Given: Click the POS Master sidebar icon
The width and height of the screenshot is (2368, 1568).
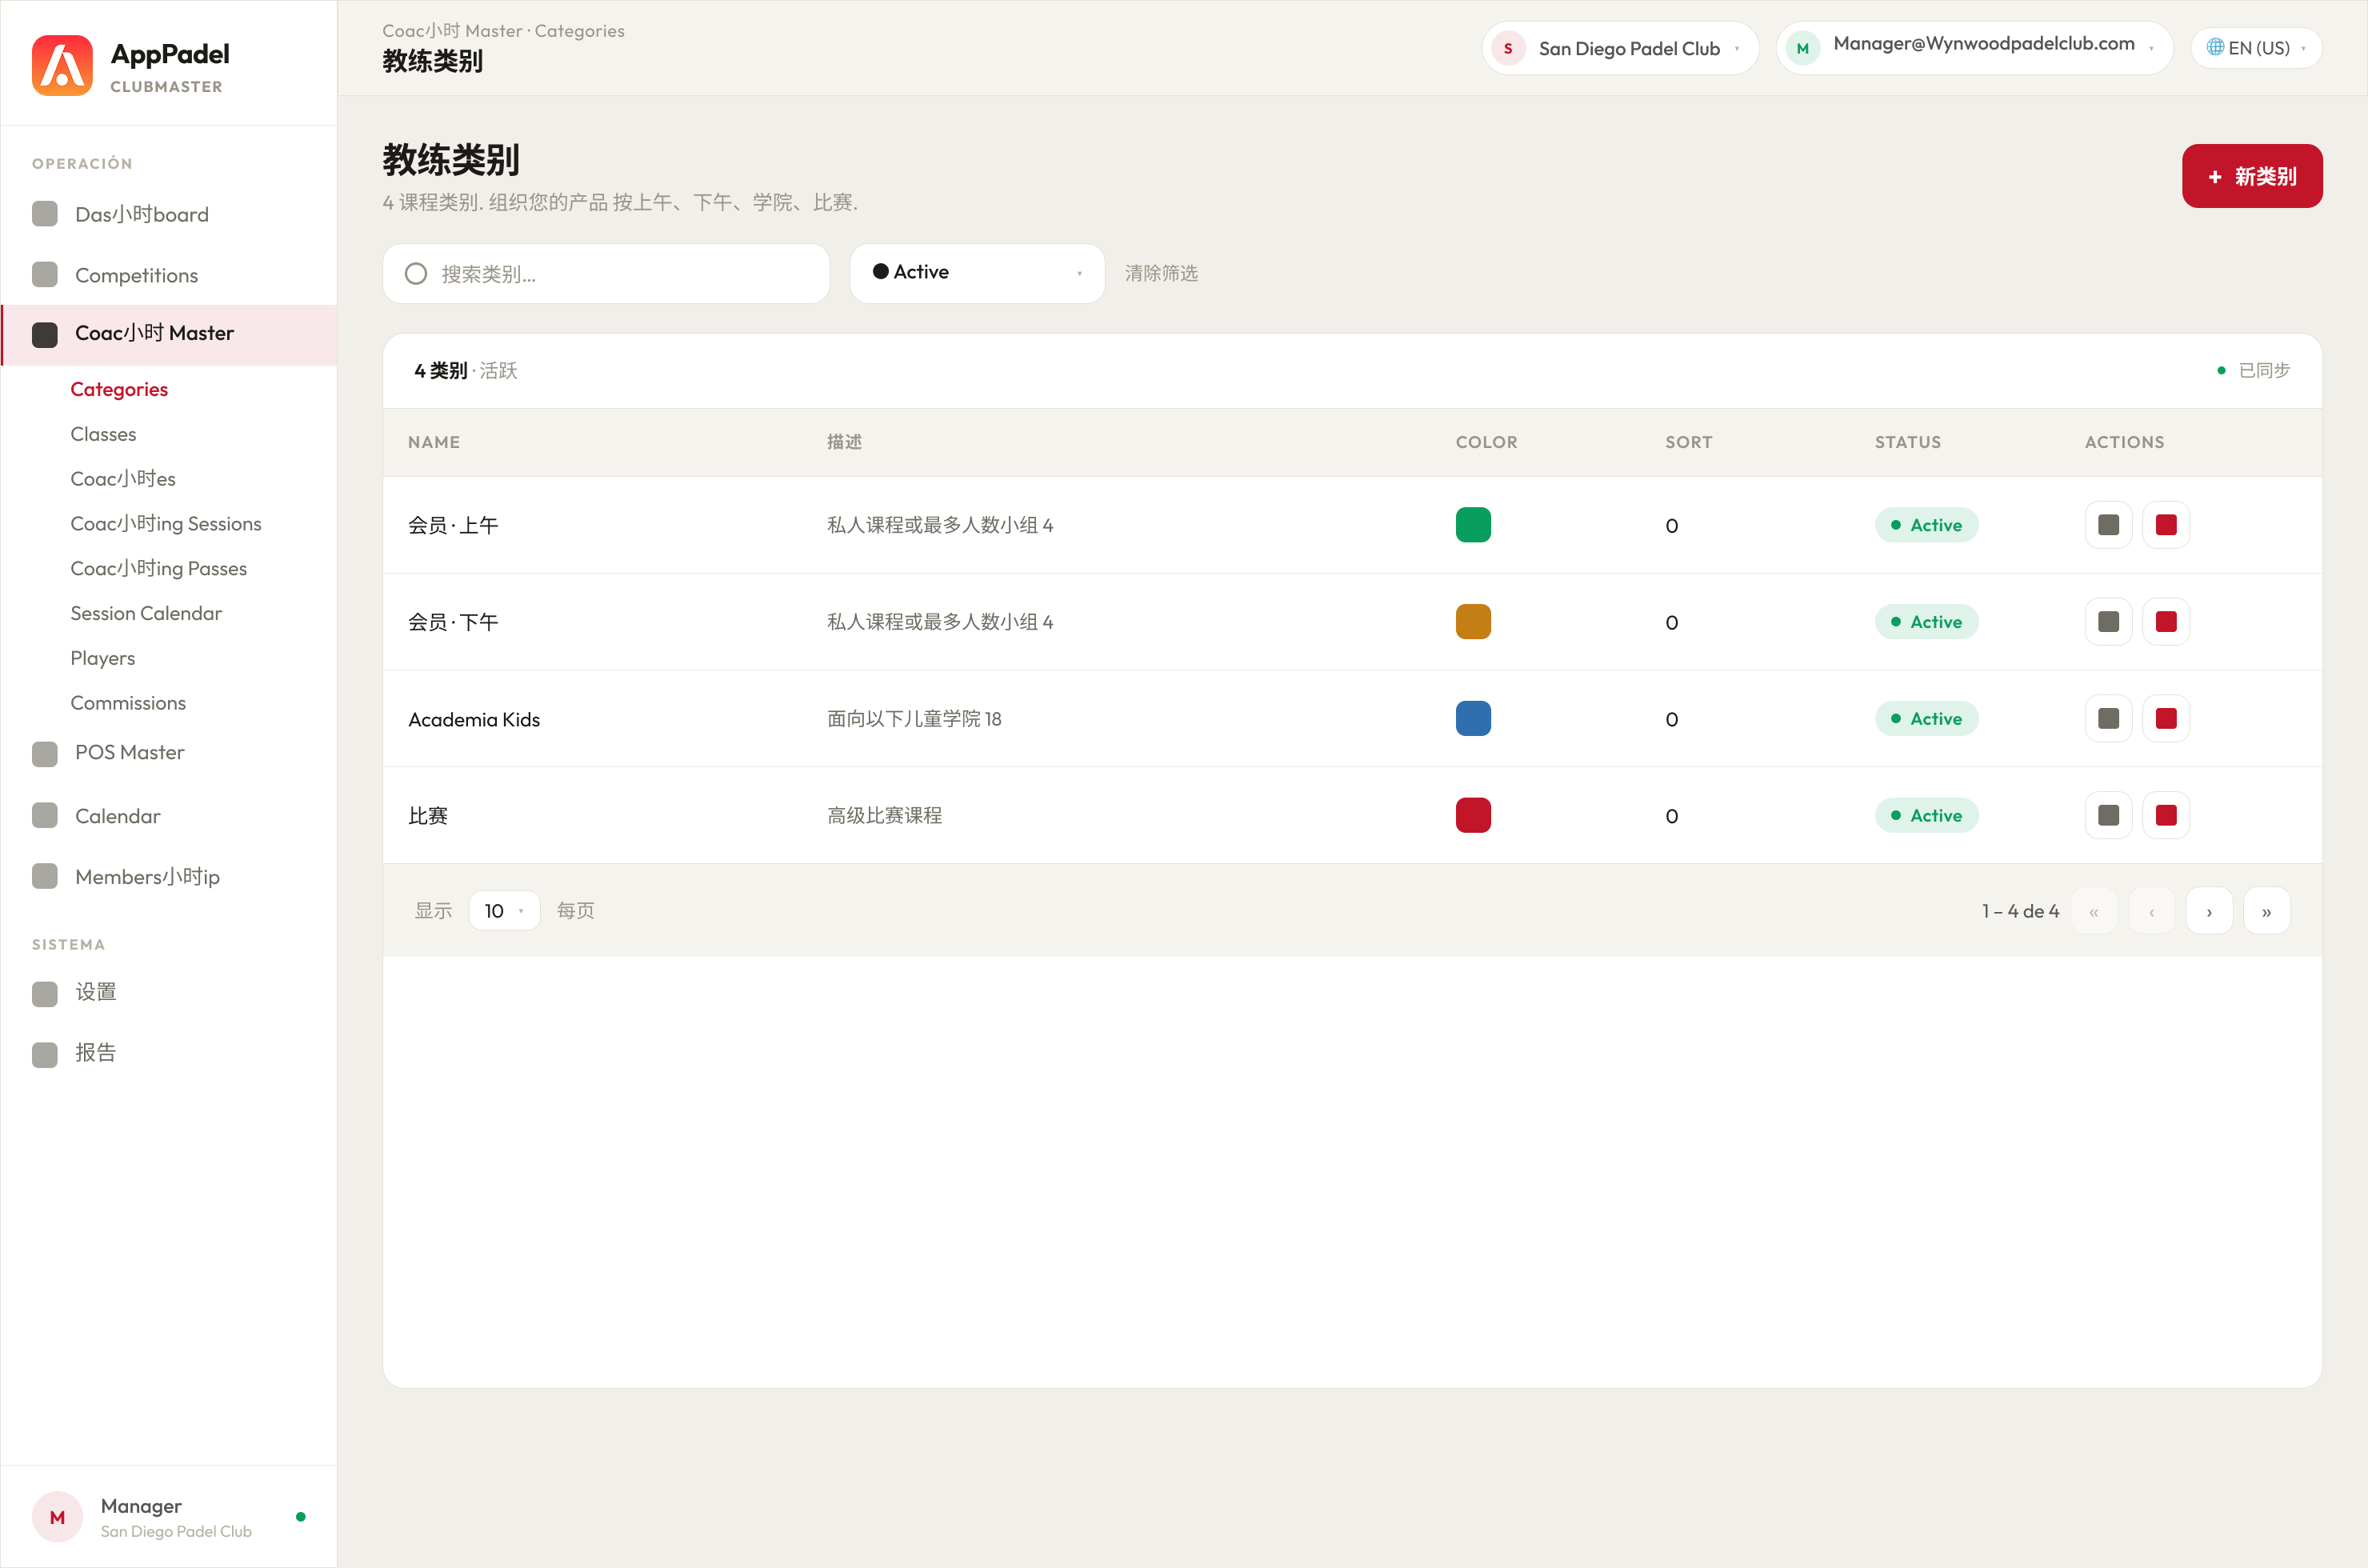Looking at the screenshot, I should 45,753.
